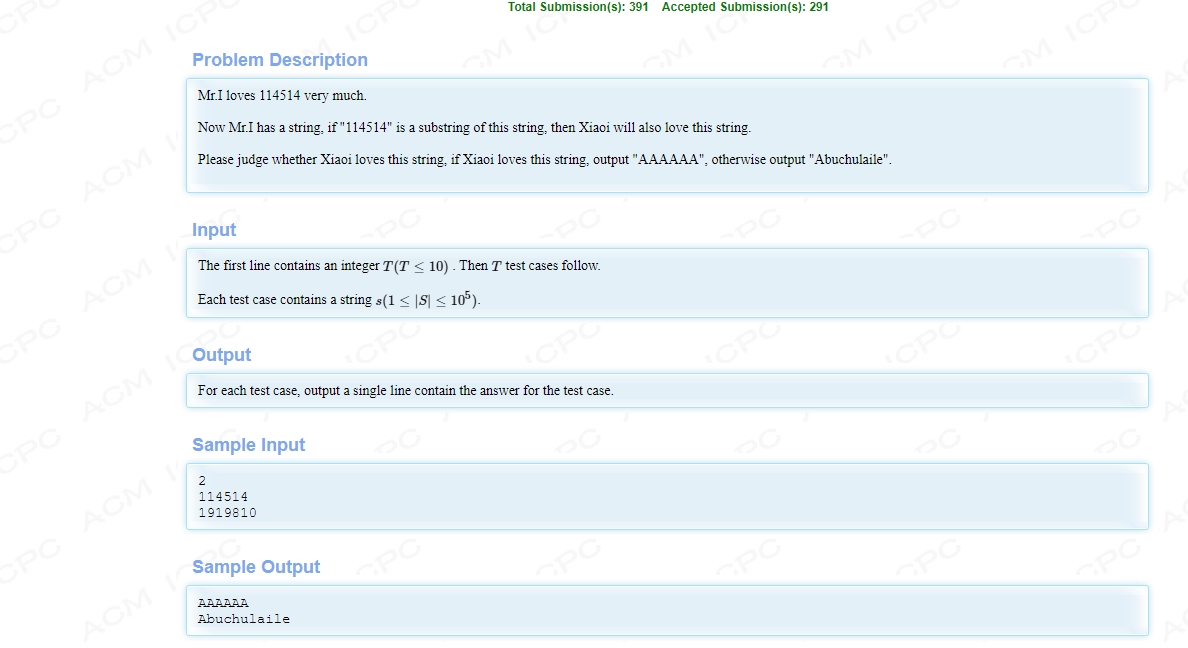
Task: Click the 'Total Submission(s): 391' text
Action: coord(578,7)
